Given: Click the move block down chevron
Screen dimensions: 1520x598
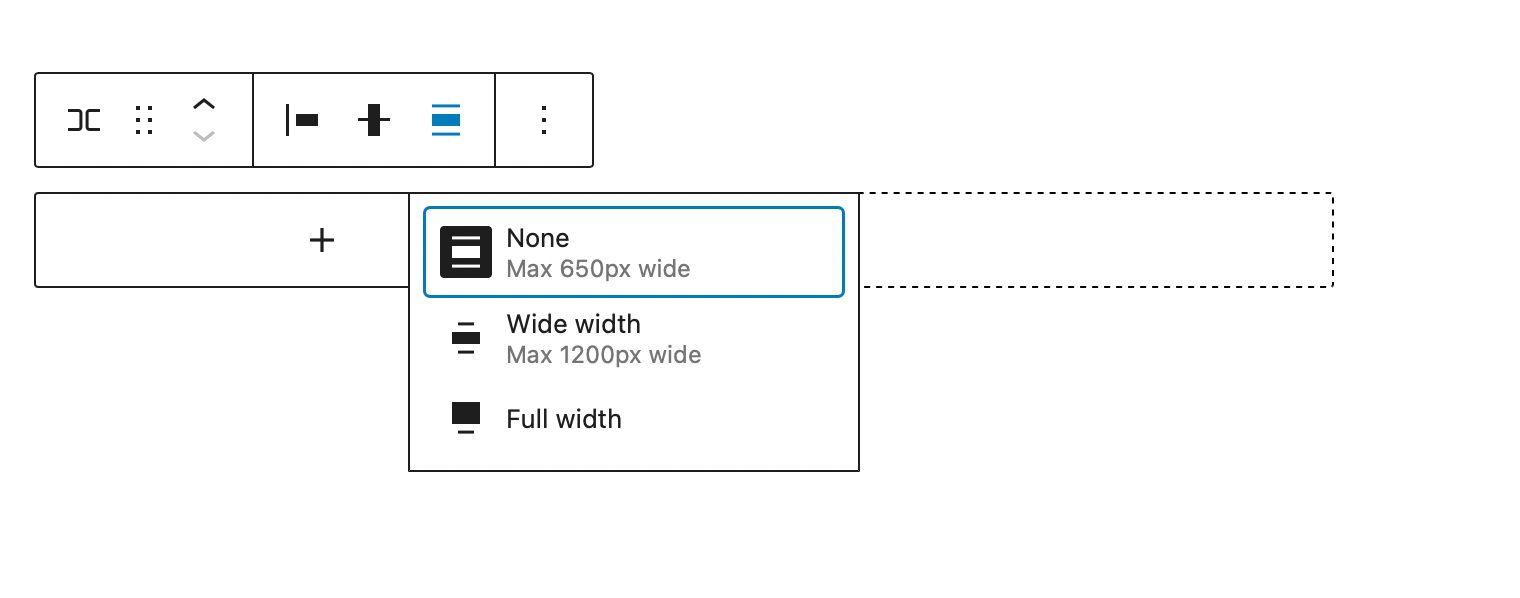Looking at the screenshot, I should (x=204, y=137).
